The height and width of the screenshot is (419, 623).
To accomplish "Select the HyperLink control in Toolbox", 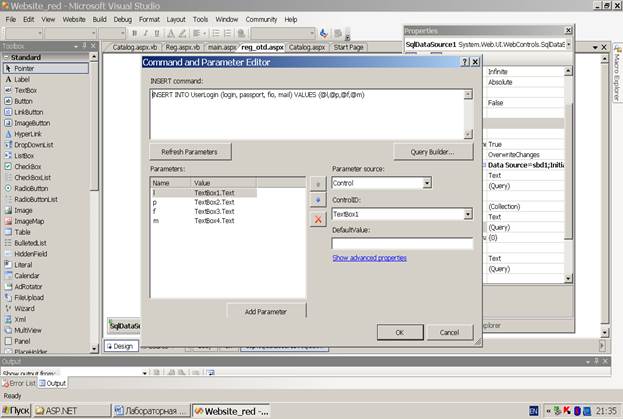I will coord(45,134).
